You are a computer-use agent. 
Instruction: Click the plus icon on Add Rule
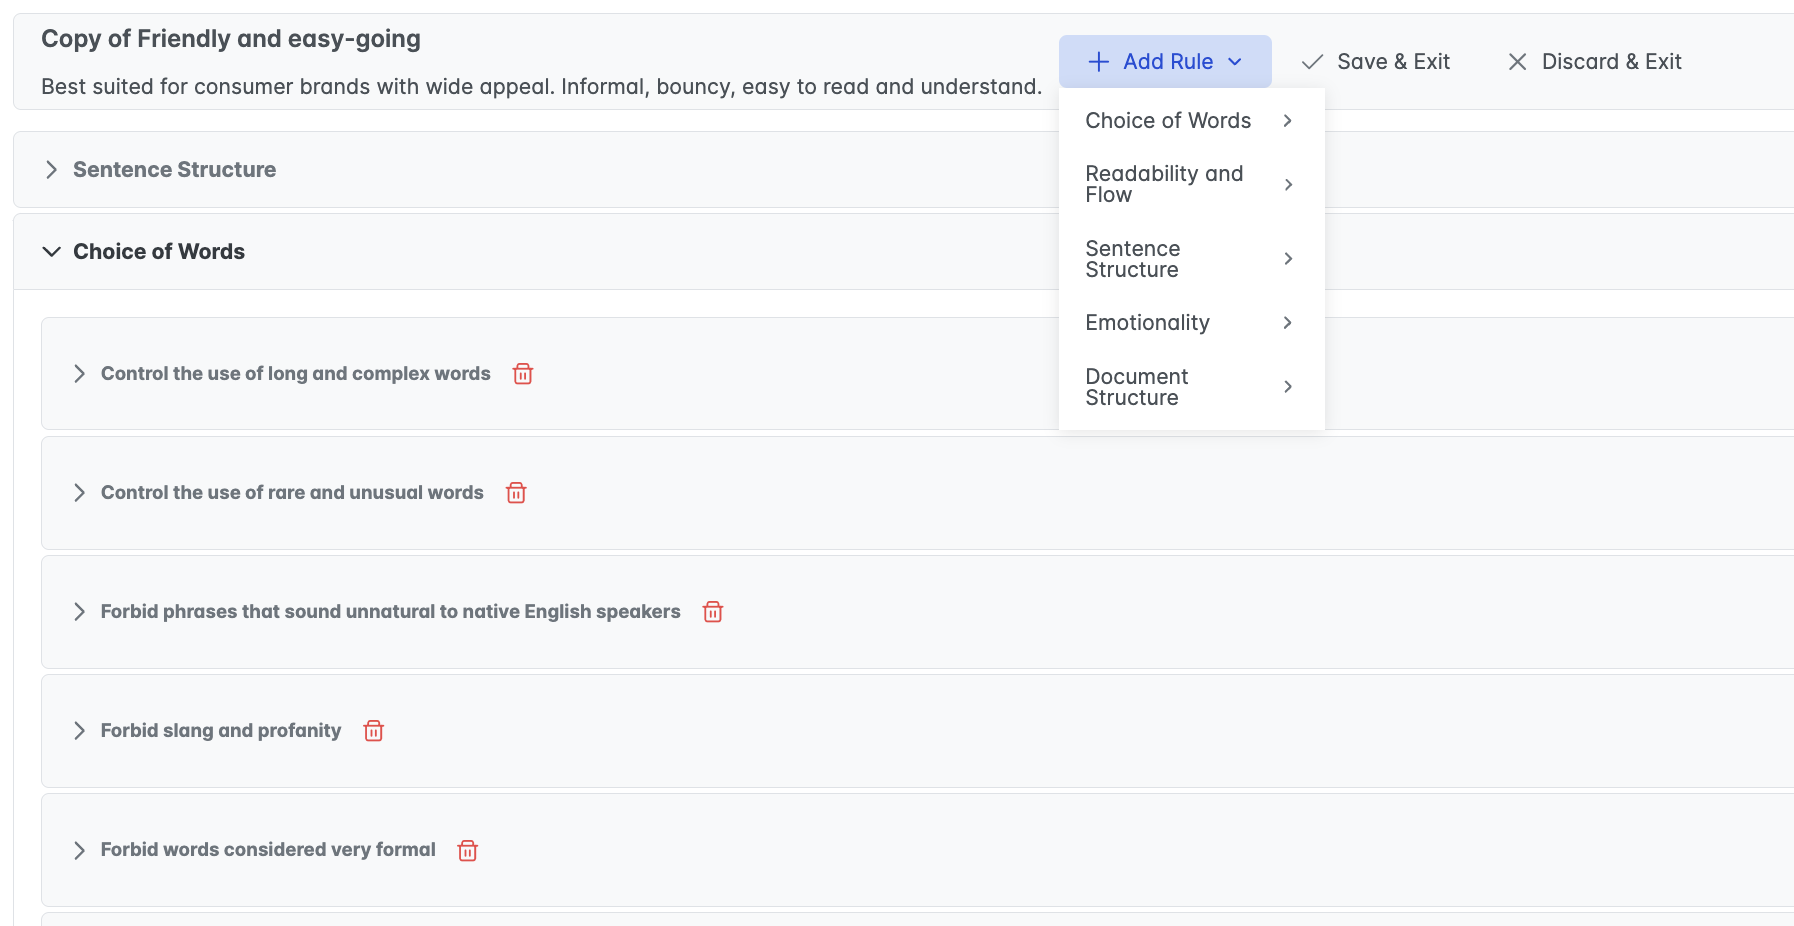pyautogui.click(x=1099, y=62)
